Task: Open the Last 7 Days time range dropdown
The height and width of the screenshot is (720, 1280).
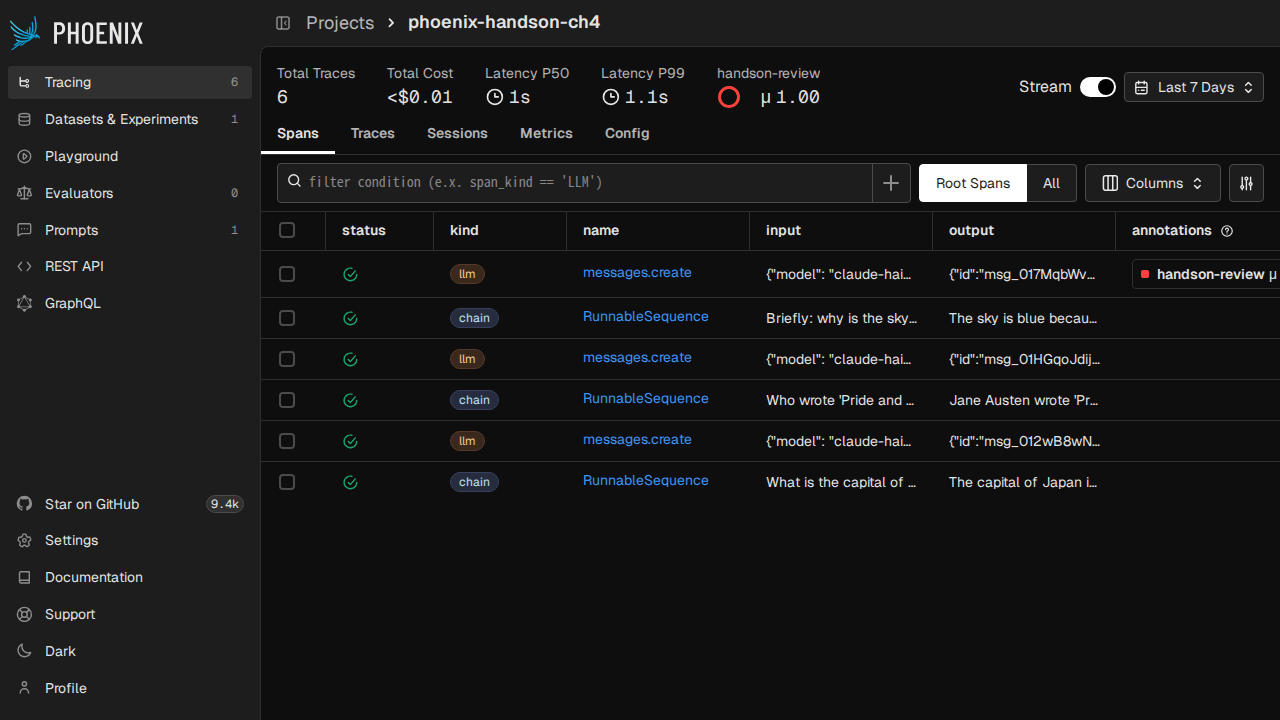Action: 1193,87
